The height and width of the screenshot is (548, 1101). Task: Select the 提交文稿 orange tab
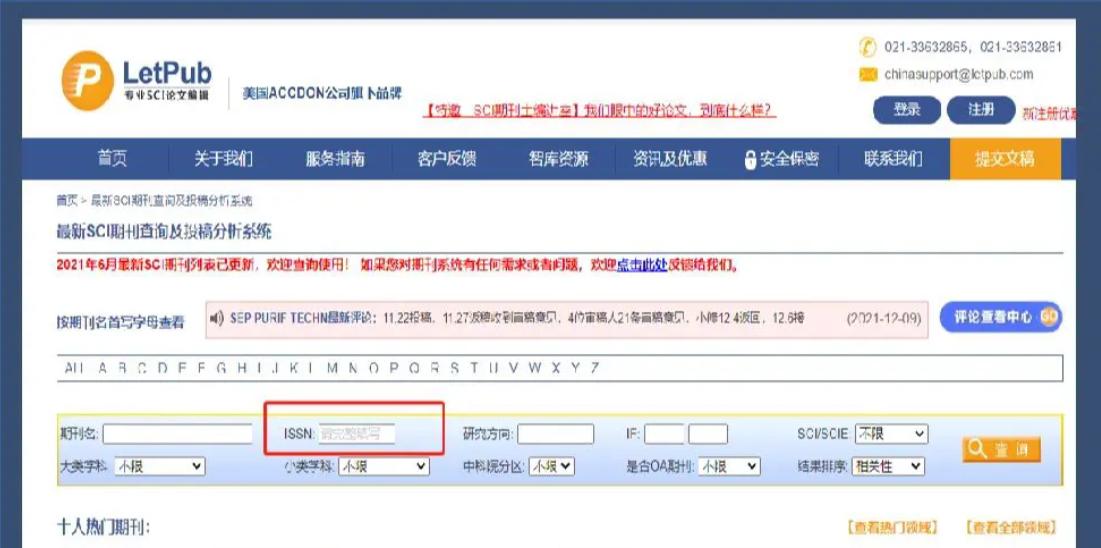pyautogui.click(x=1005, y=159)
